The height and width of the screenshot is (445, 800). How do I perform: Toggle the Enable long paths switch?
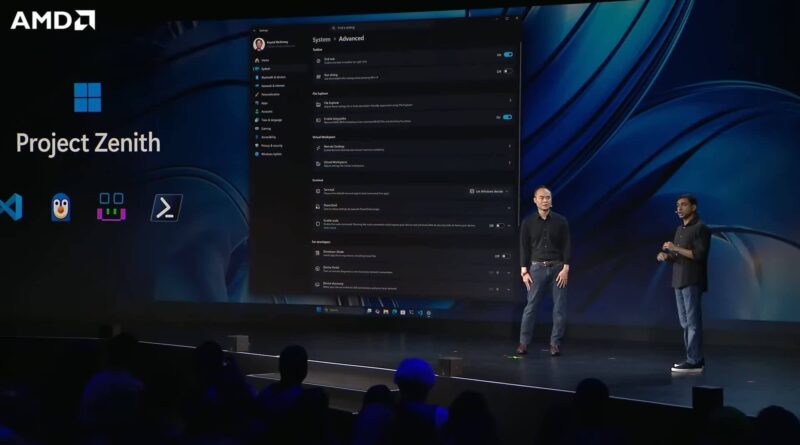507,117
